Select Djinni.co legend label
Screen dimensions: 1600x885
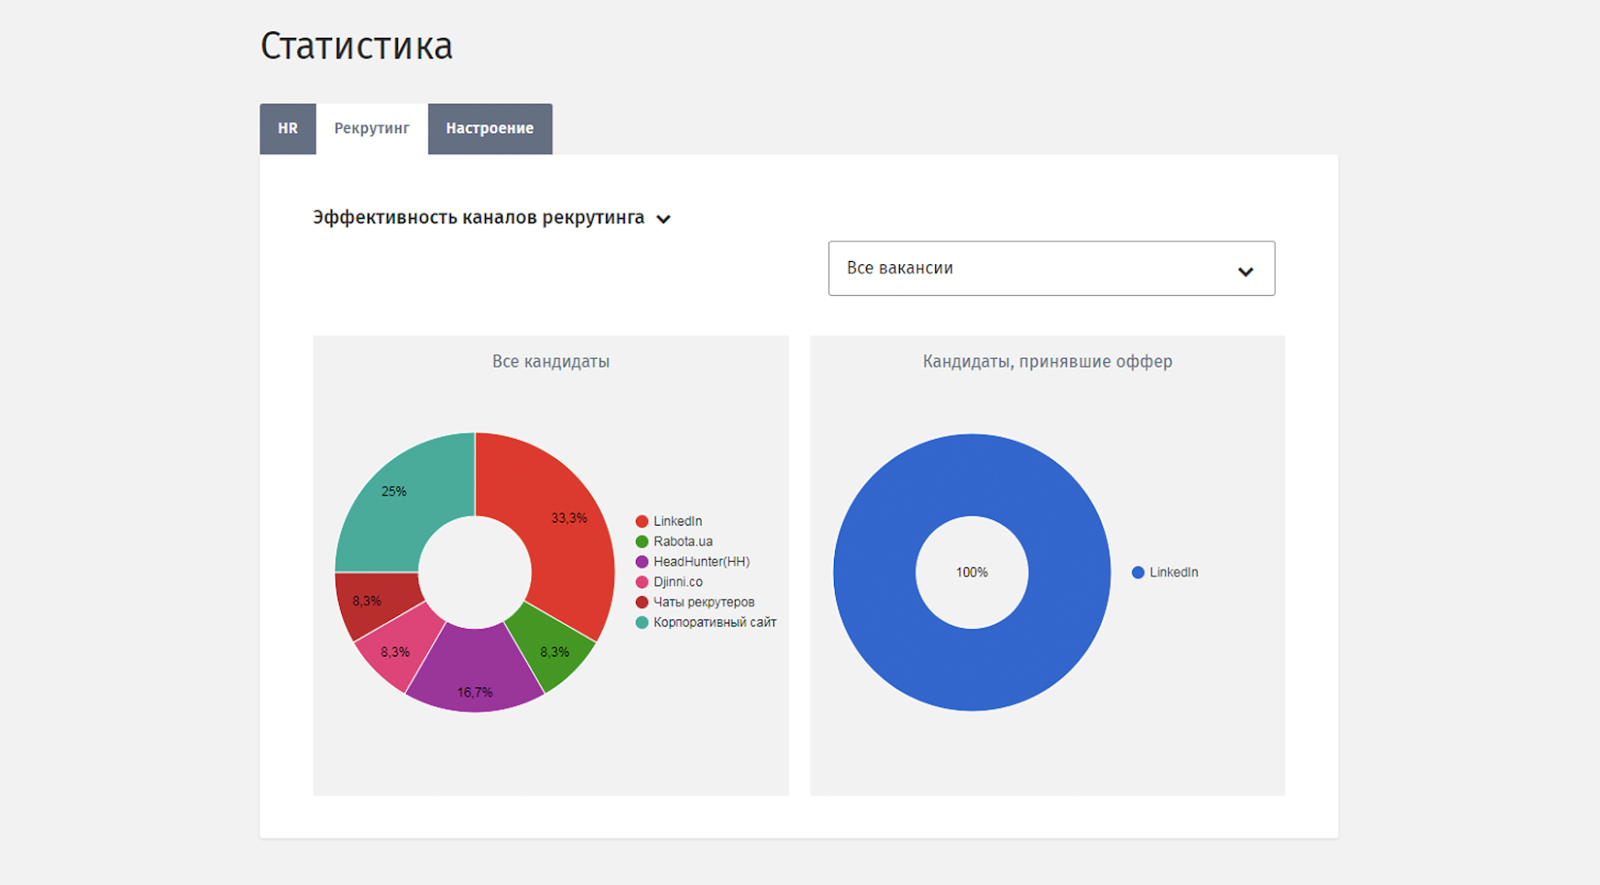pyautogui.click(x=678, y=582)
